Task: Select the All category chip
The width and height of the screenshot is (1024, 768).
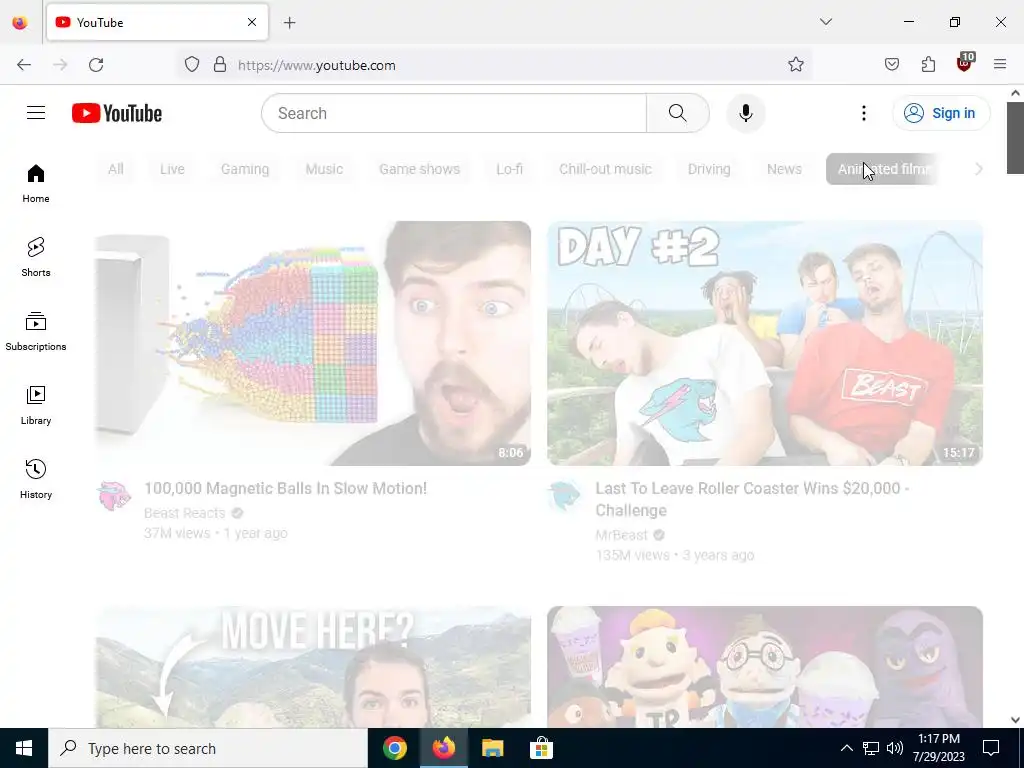Action: 116,169
